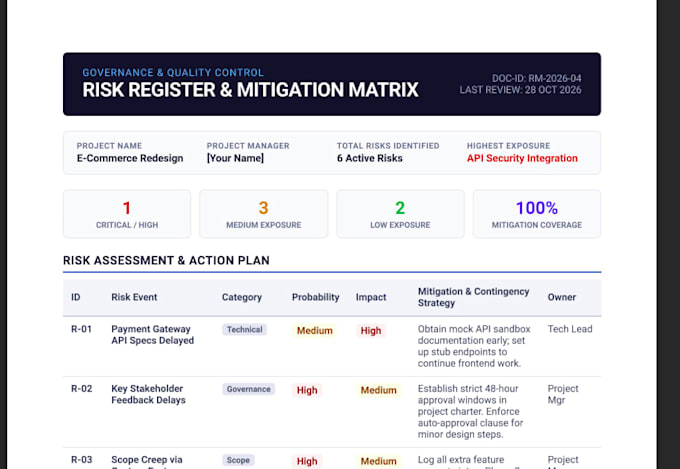Click the 'Impact' column header

(x=371, y=297)
